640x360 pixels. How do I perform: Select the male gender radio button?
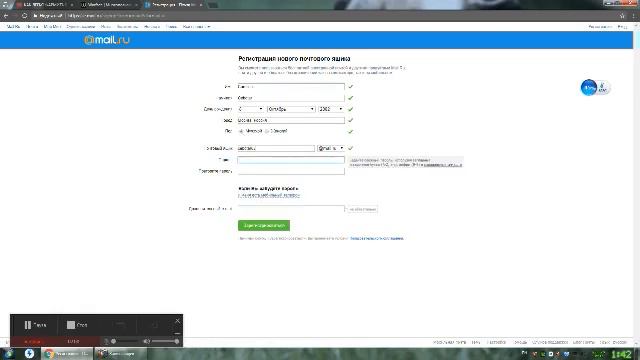pos(241,131)
